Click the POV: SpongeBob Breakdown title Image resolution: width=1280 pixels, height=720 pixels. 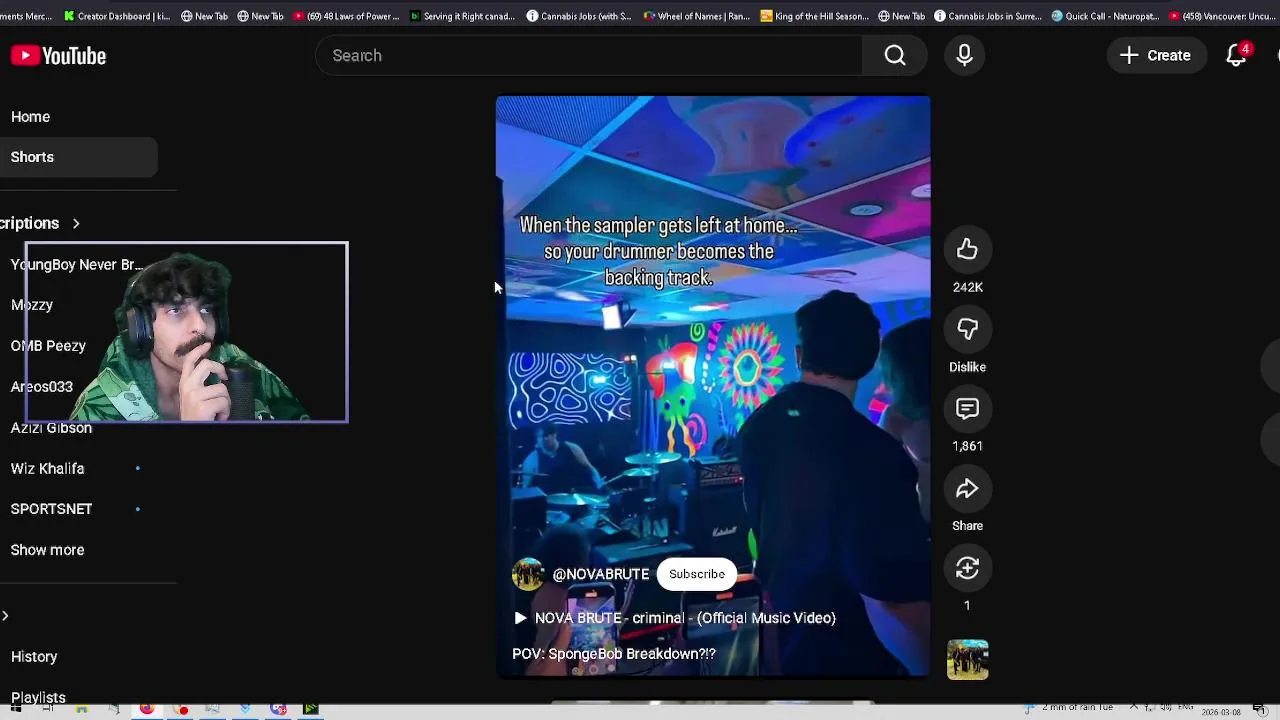coord(614,654)
